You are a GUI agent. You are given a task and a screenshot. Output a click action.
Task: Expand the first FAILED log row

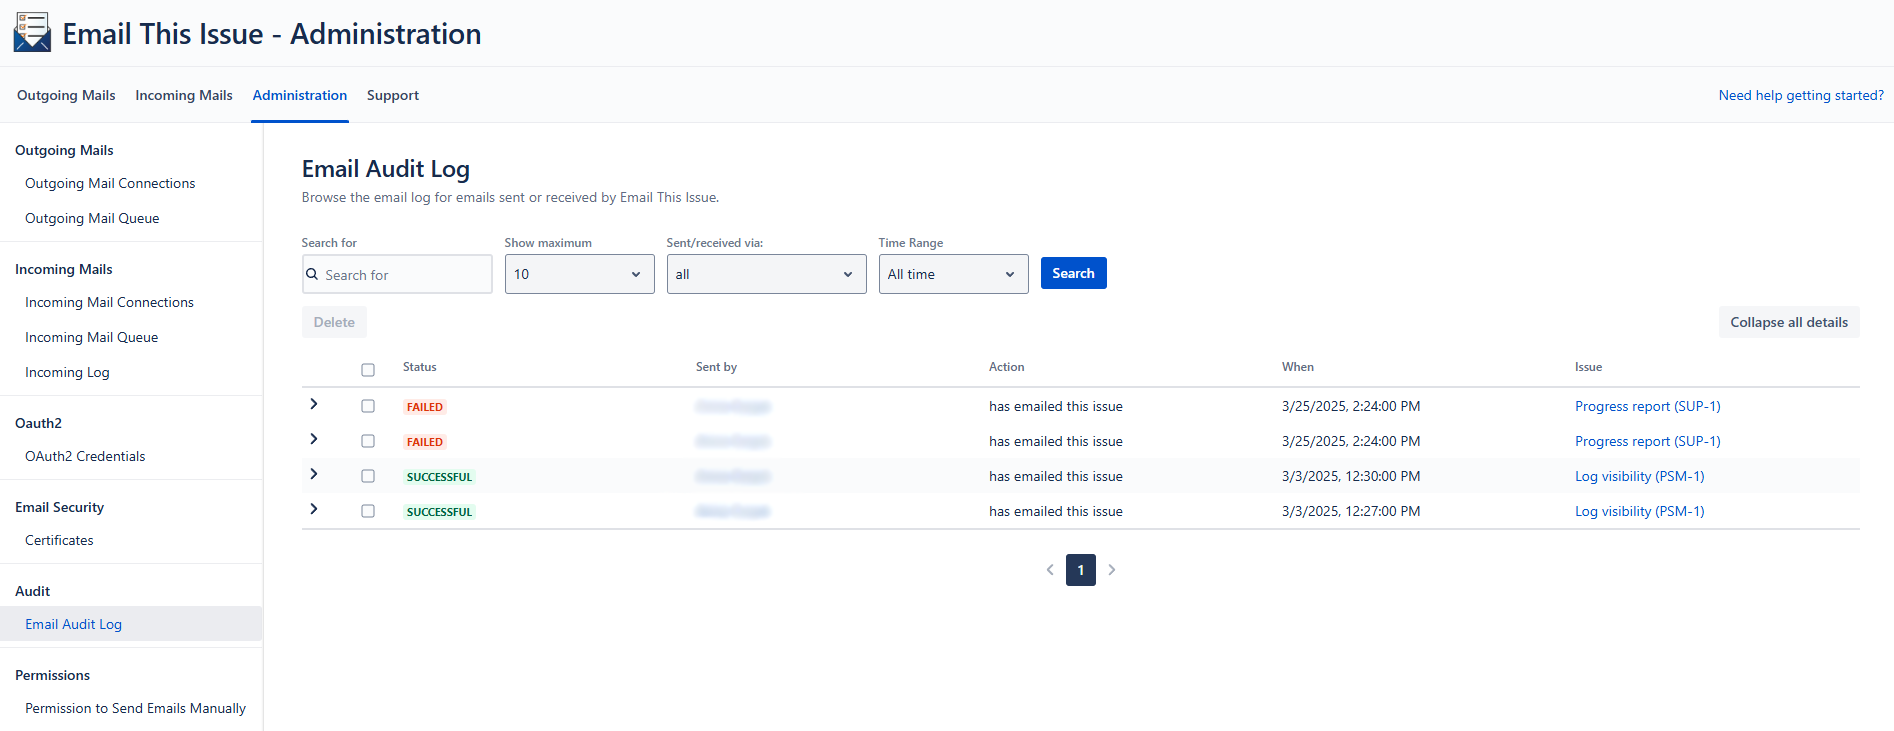[314, 404]
